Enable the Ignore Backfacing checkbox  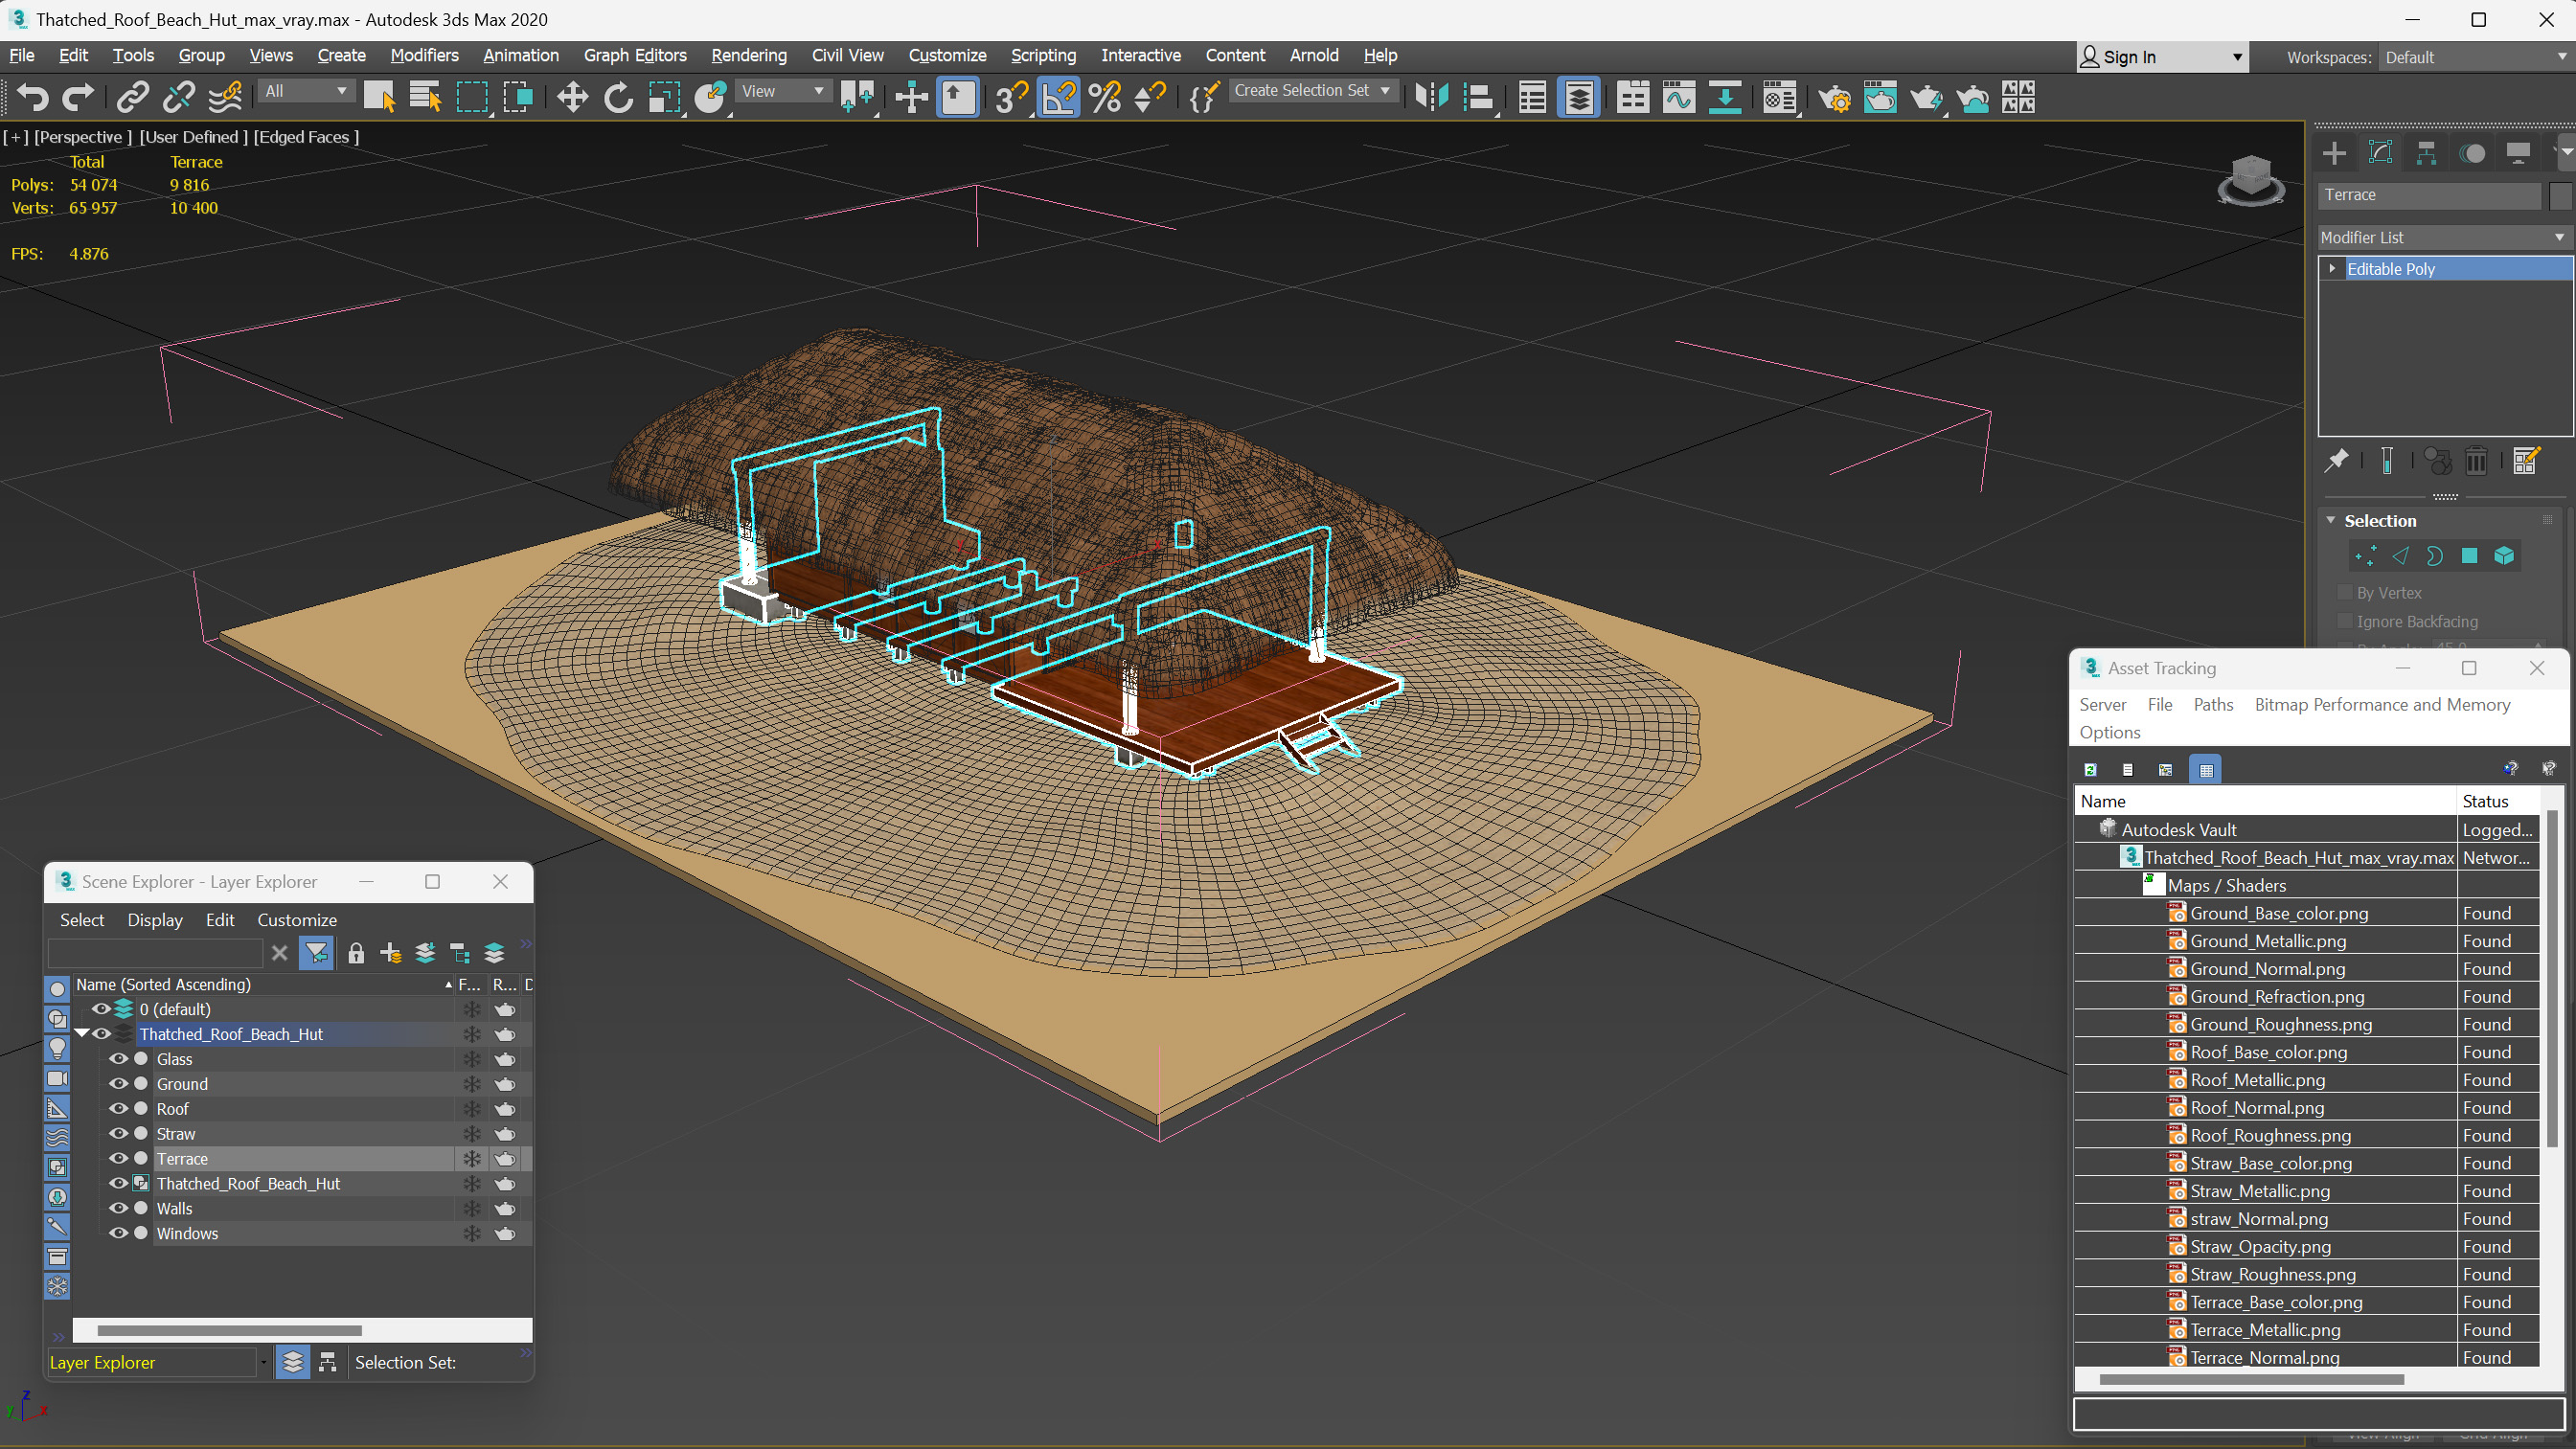[2343, 621]
